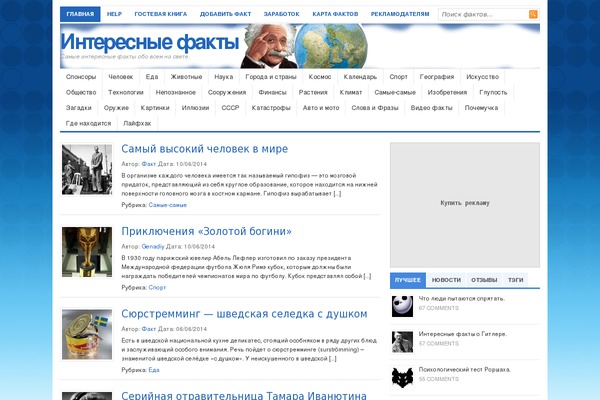Screen dimensions: 600x400
Task: Click the mask thumbnail in the sidebar
Action: (402, 306)
